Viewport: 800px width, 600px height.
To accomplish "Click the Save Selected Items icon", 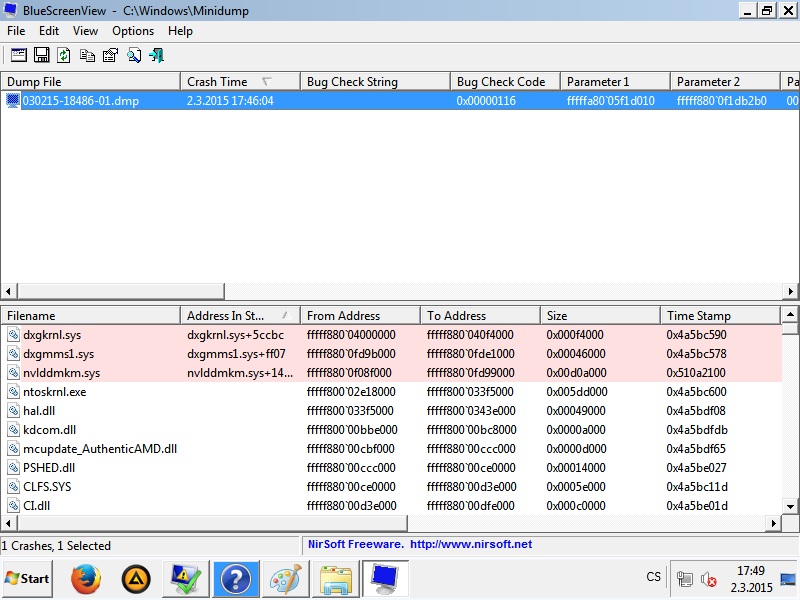I will [x=41, y=55].
